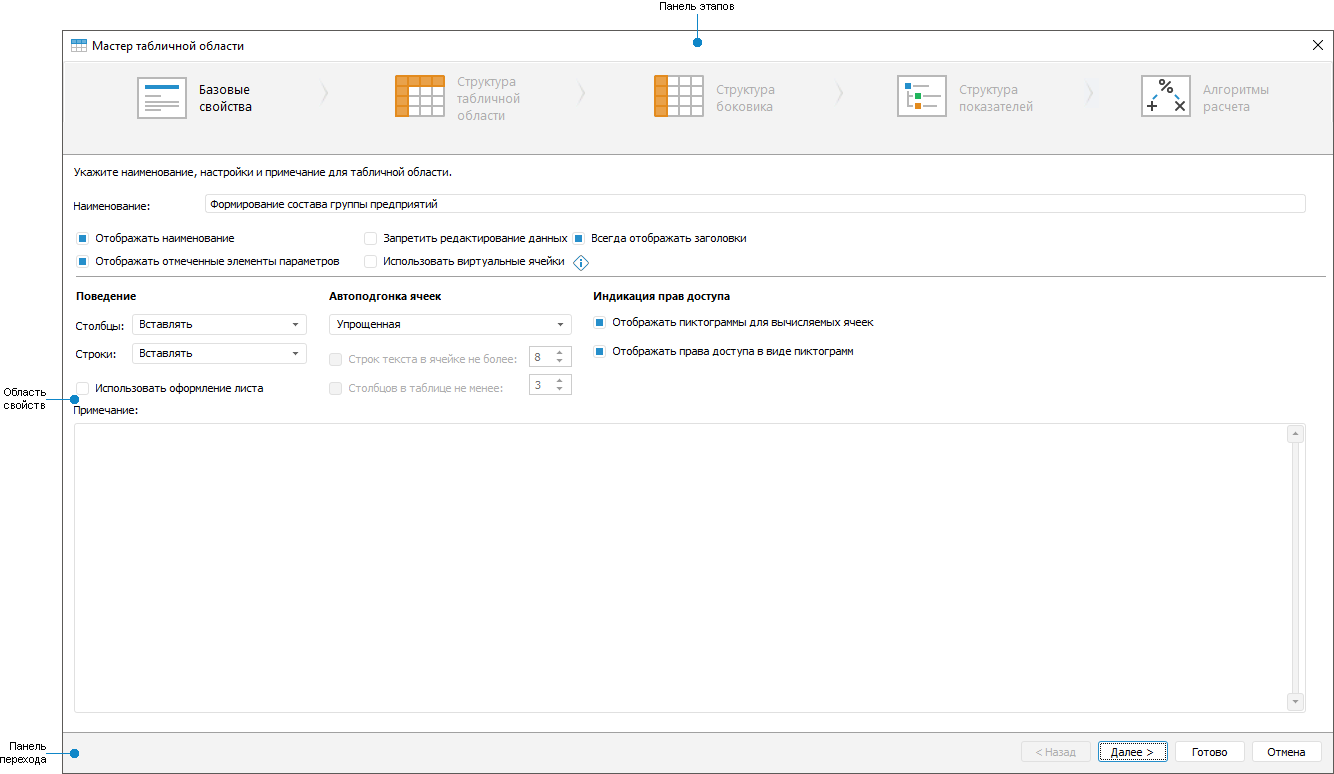The image size is (1334, 774).
Task: Enable Использовать оформление листа checkbox
Action: [x=83, y=388]
